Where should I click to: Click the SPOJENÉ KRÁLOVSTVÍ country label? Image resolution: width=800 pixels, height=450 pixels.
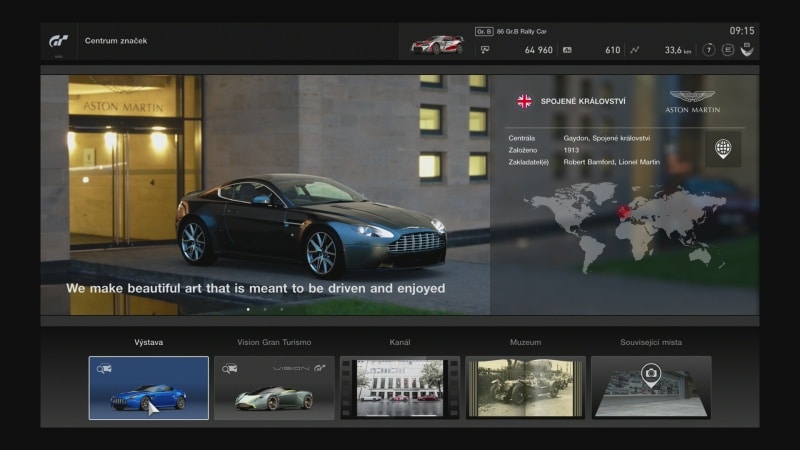pyautogui.click(x=583, y=101)
